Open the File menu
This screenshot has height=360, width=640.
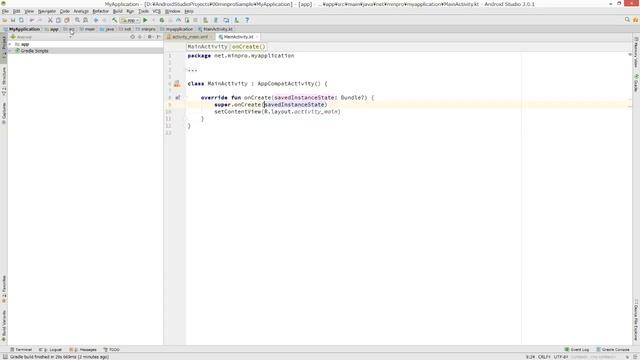pyautogui.click(x=5, y=11)
